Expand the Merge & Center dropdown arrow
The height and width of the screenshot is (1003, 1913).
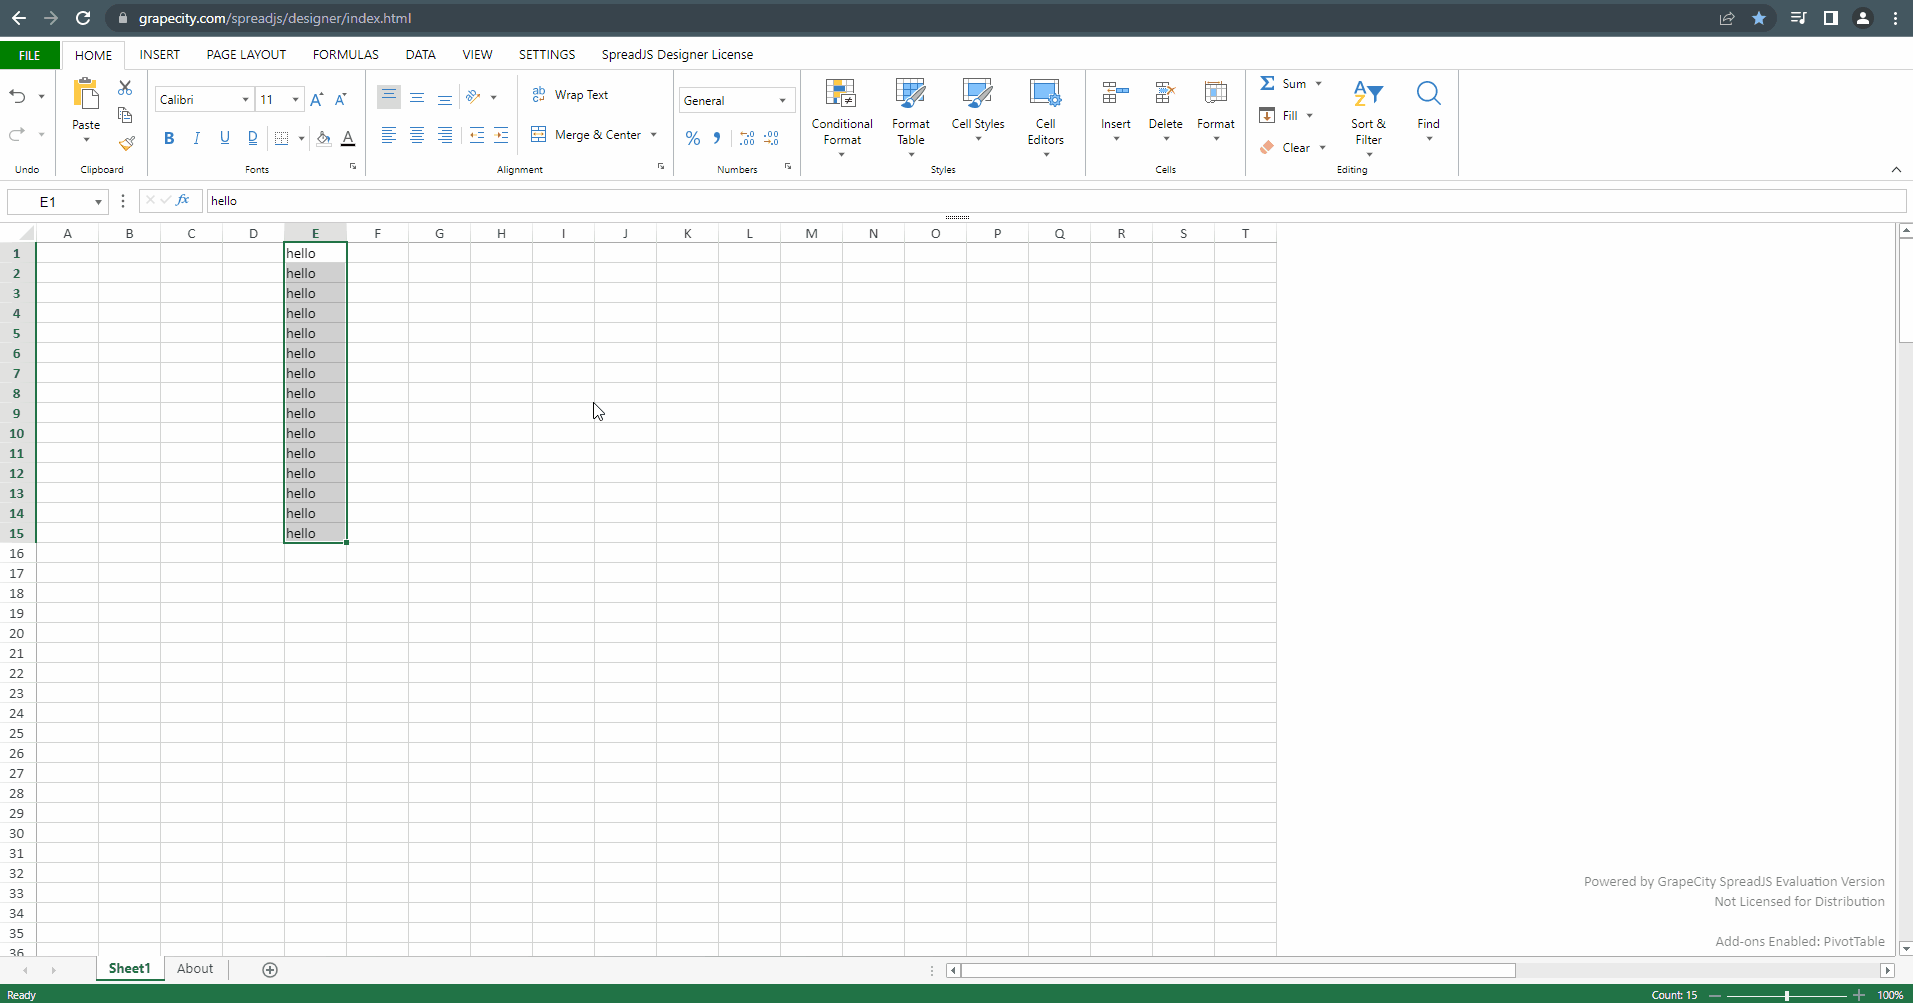coord(654,135)
